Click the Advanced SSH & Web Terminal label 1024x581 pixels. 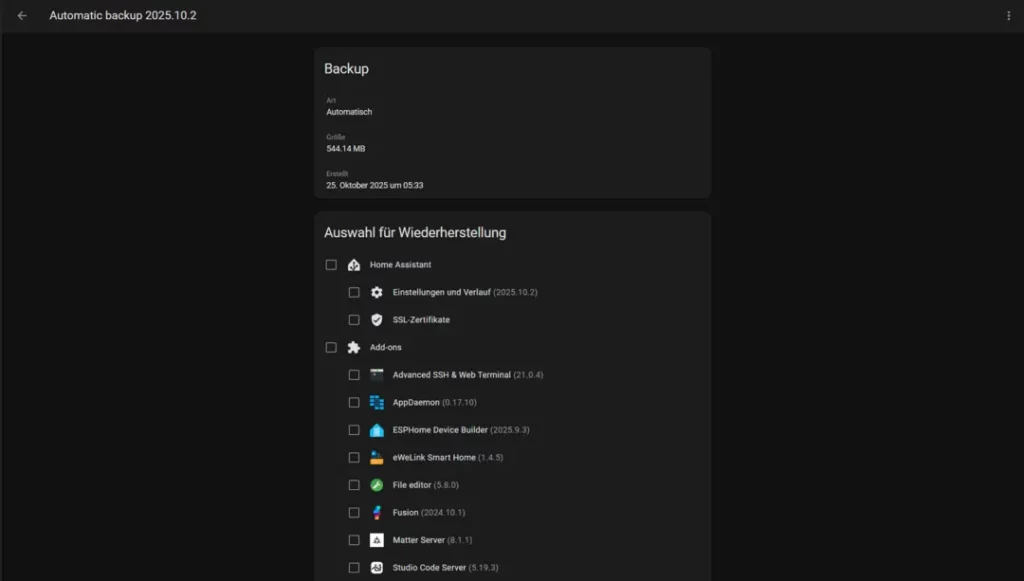click(x=450, y=375)
